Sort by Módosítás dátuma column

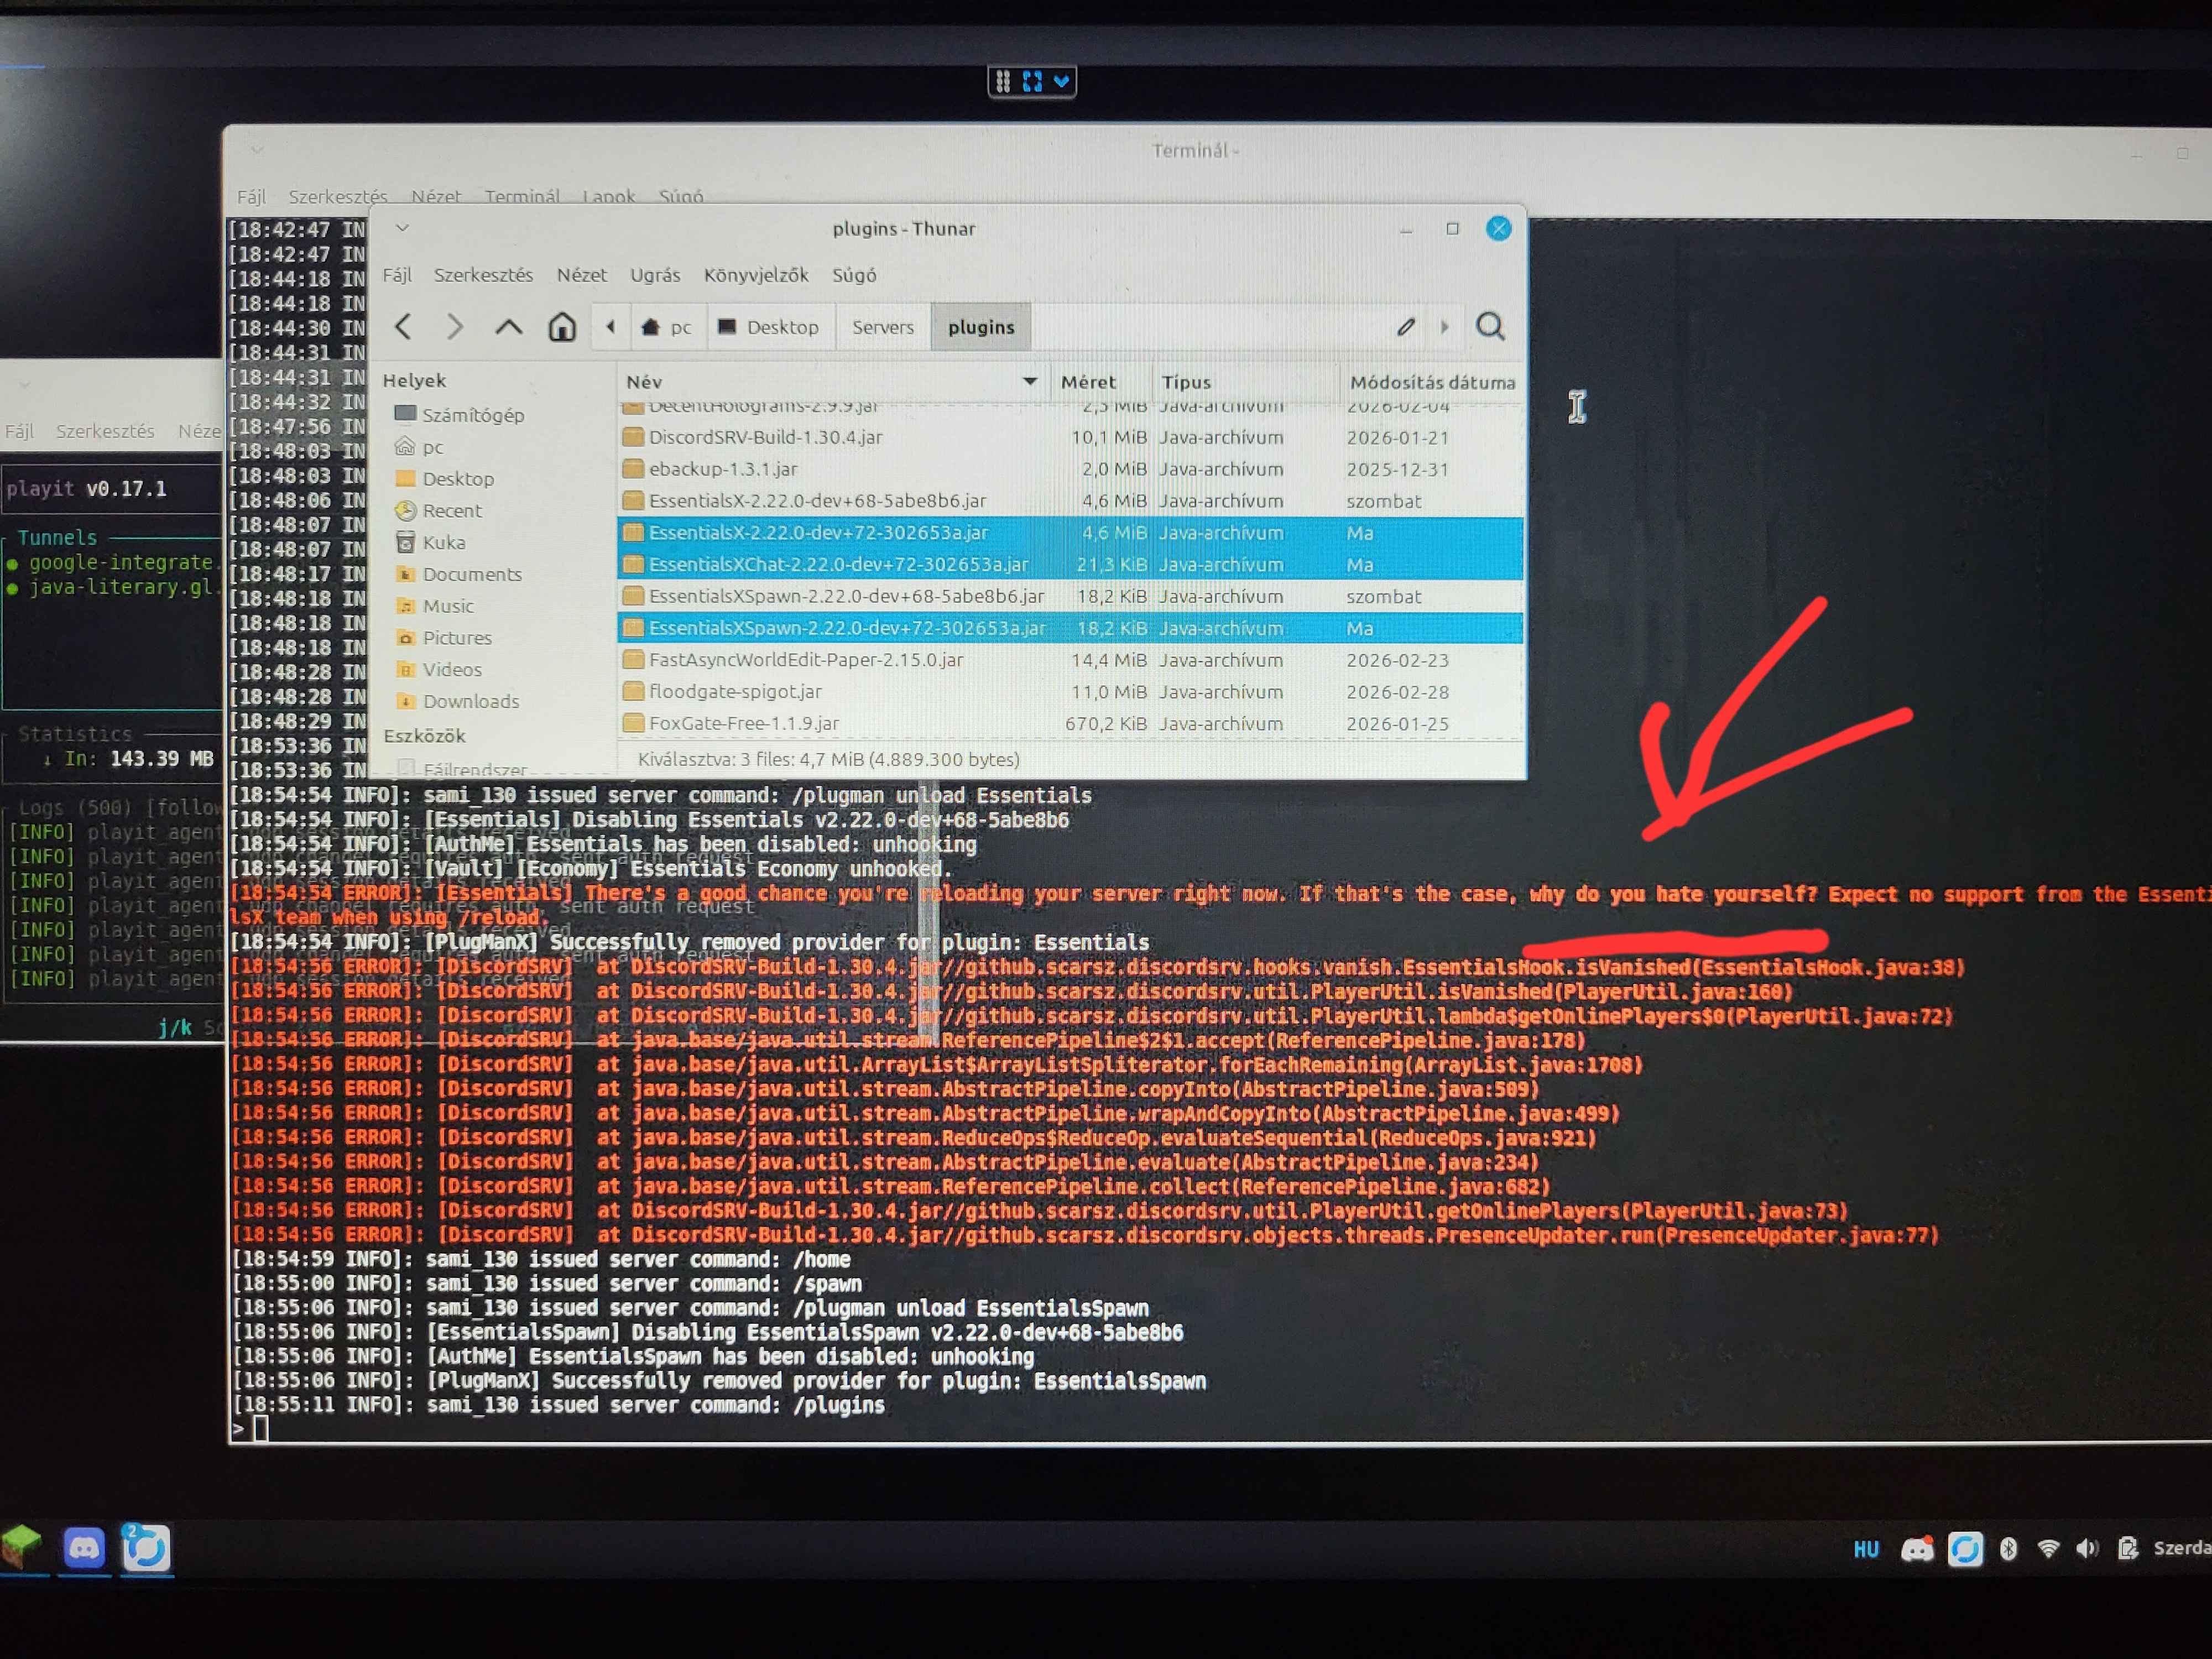(1432, 382)
